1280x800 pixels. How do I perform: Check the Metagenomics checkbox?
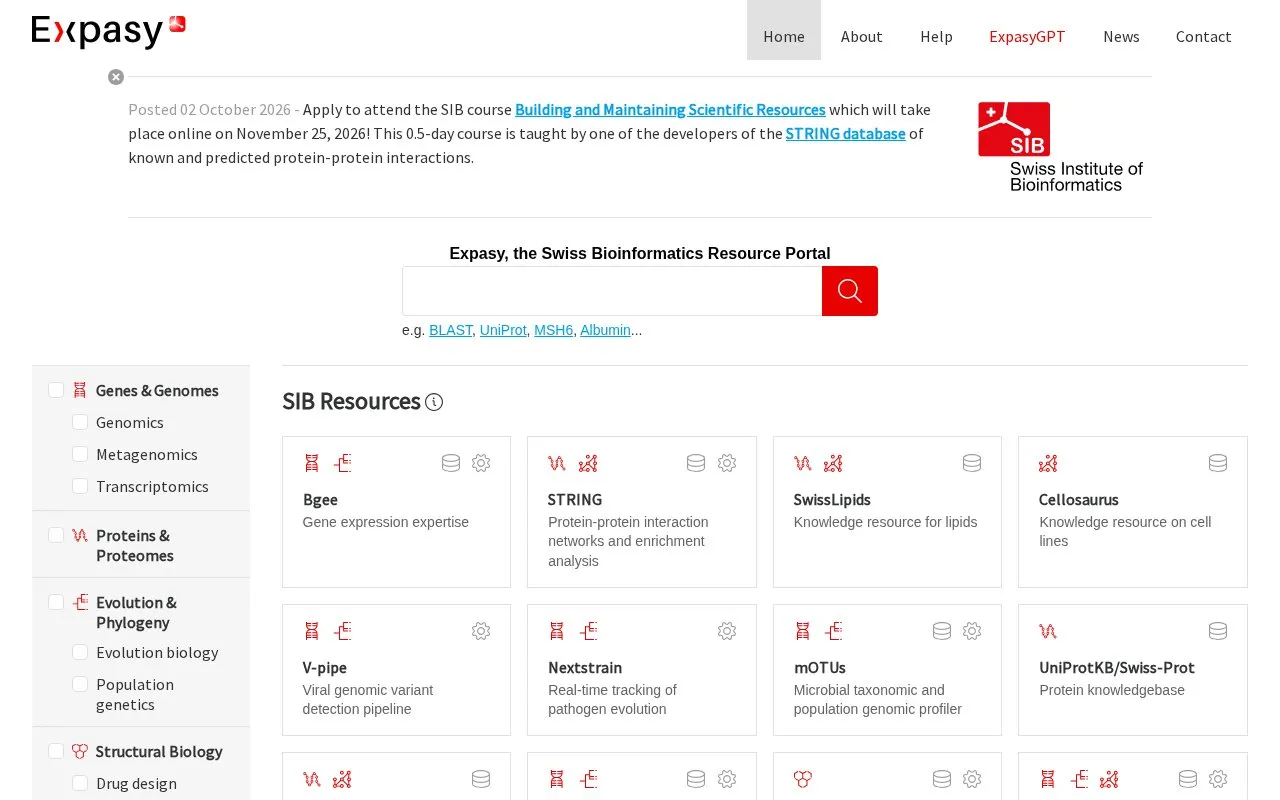coord(80,454)
